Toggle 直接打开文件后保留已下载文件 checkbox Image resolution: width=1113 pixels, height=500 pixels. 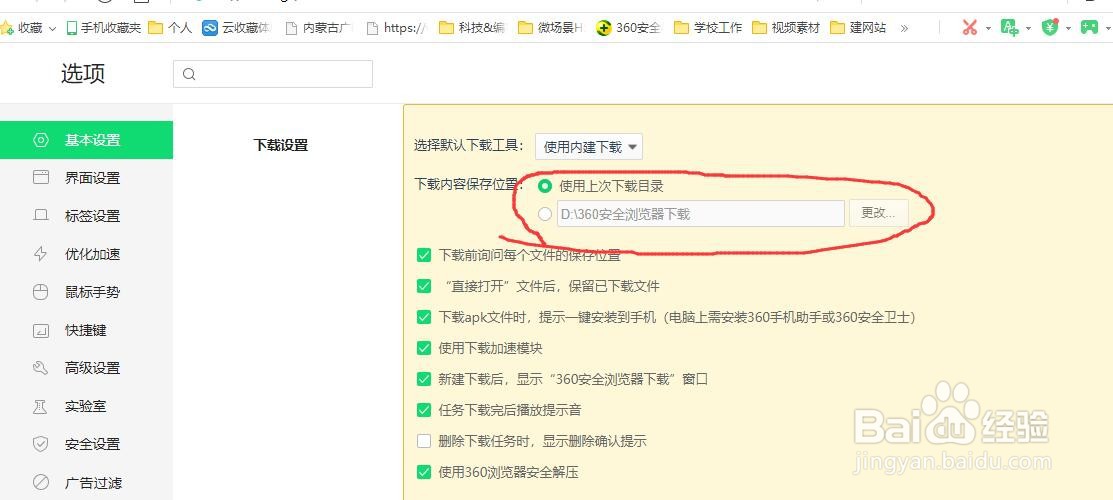(424, 286)
